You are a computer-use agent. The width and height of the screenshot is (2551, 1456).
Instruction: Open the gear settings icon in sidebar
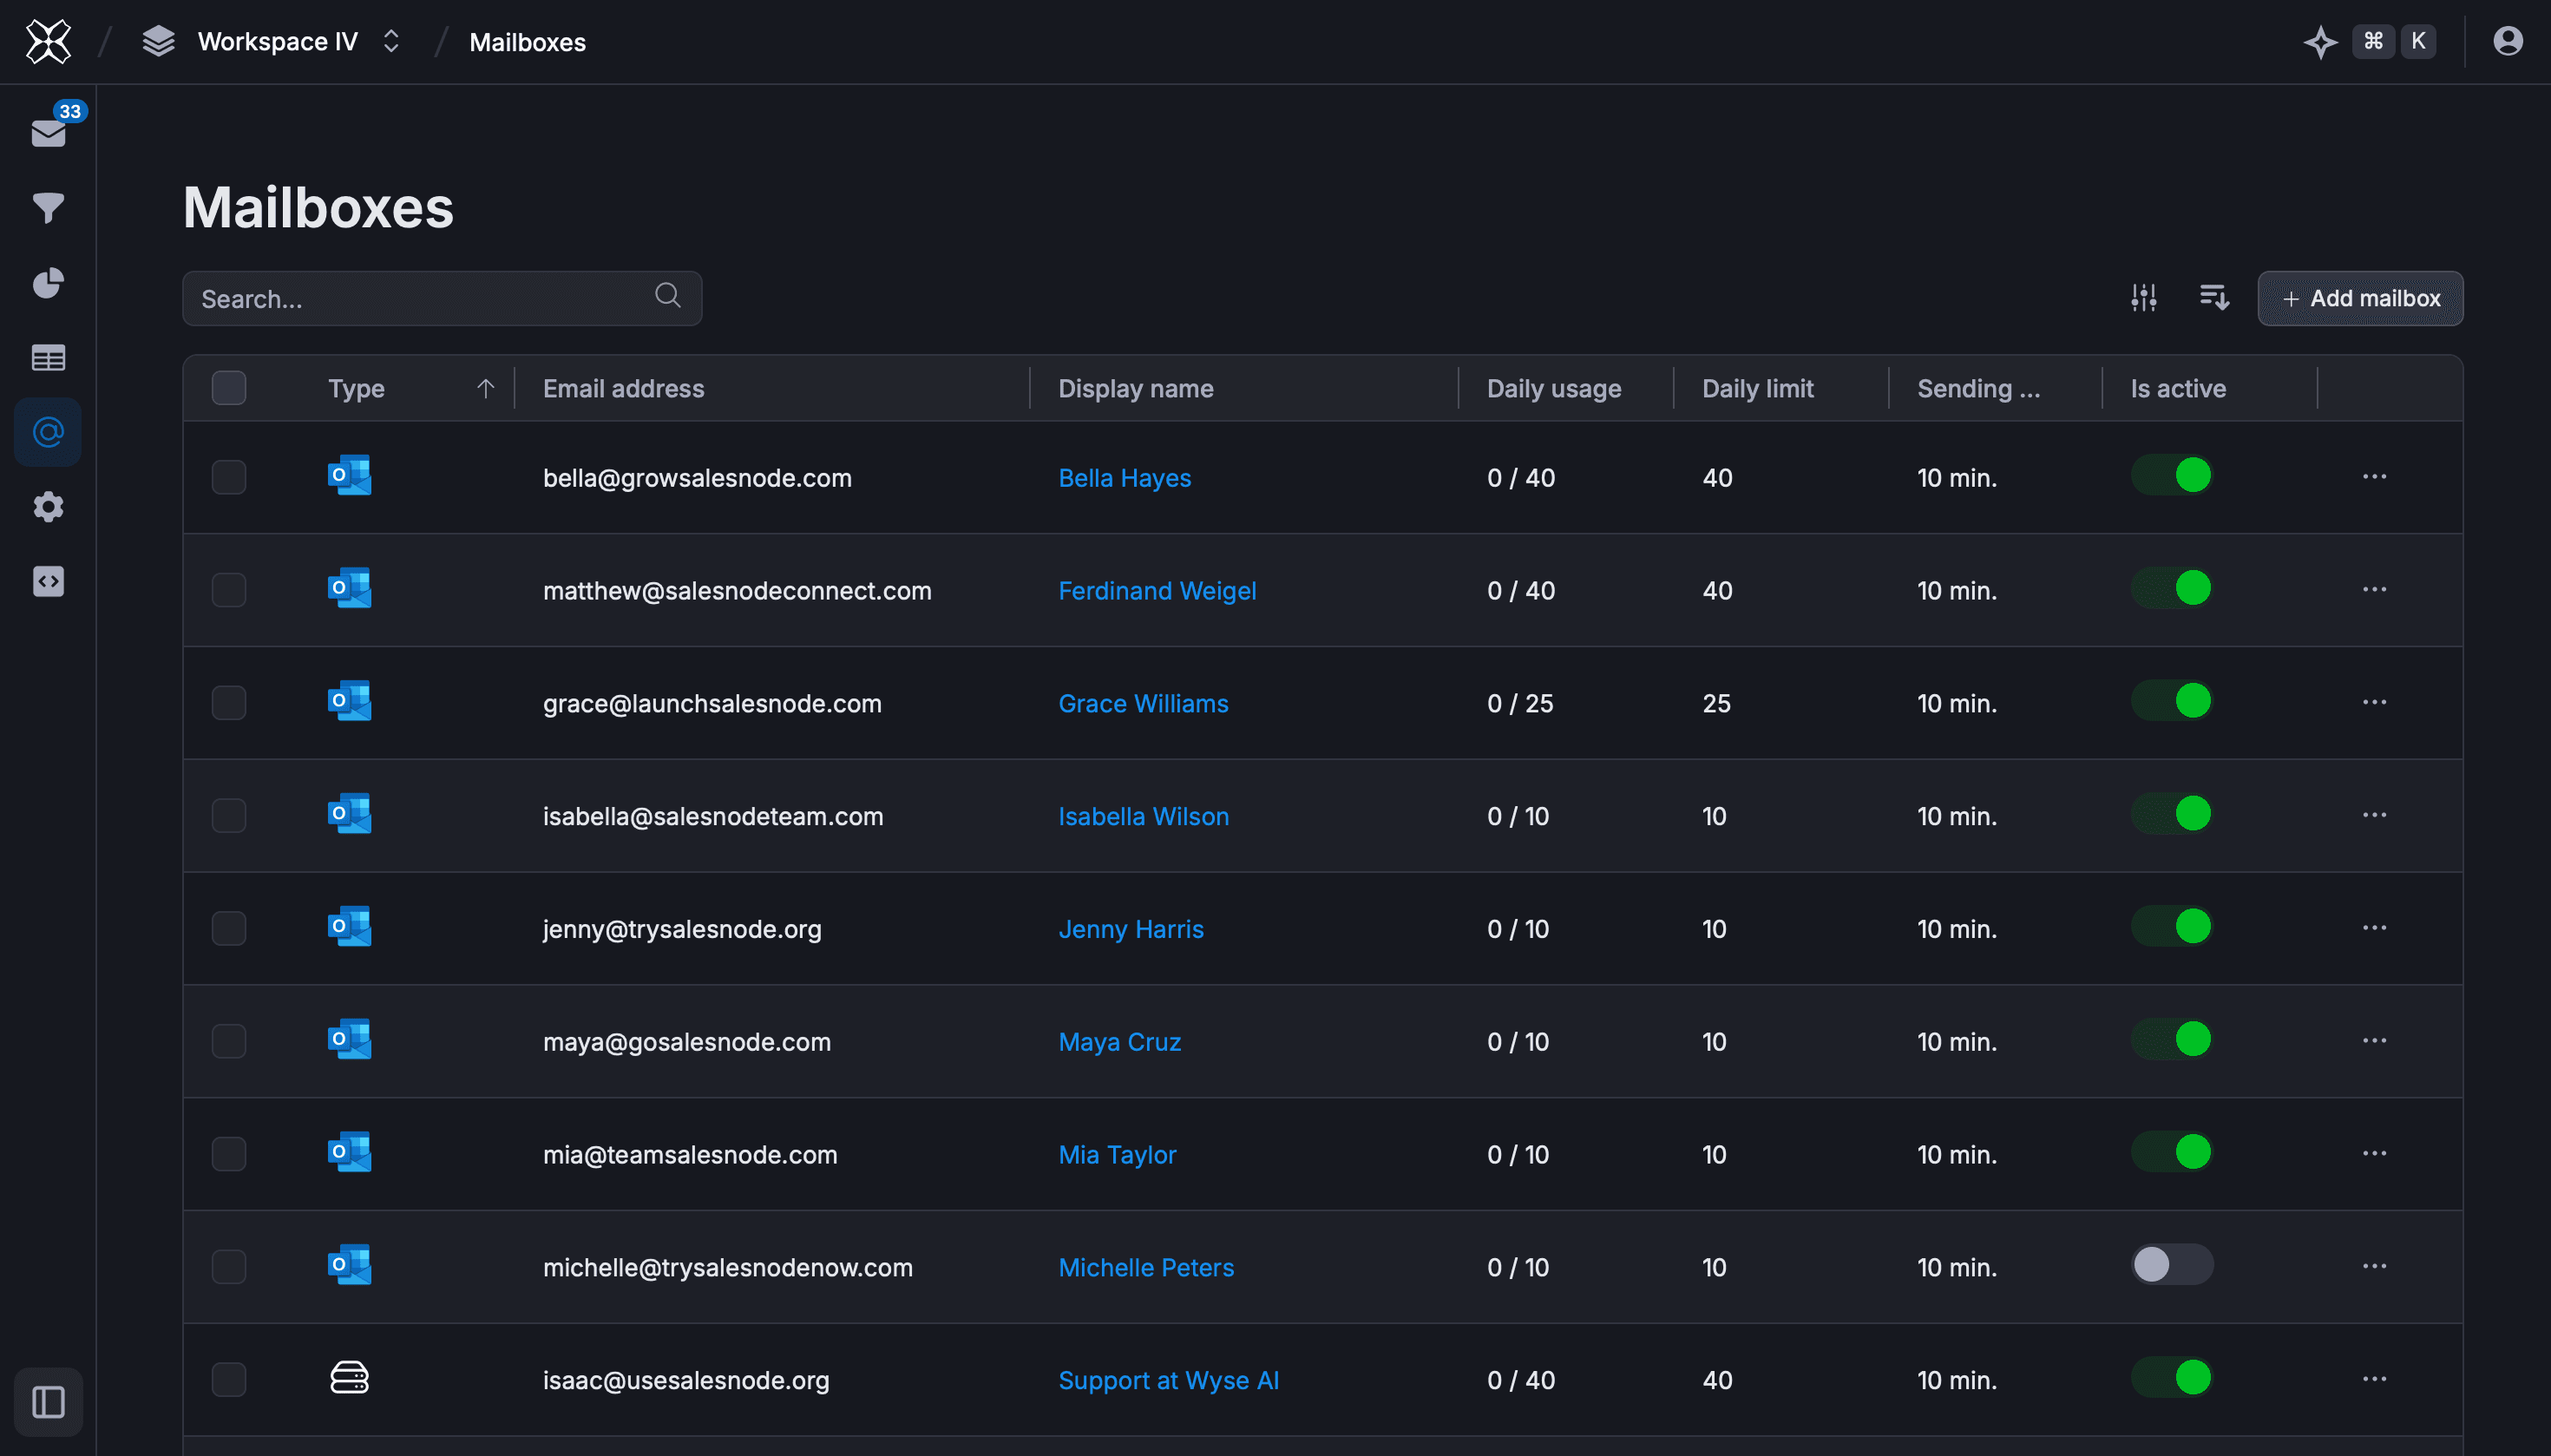point(48,507)
